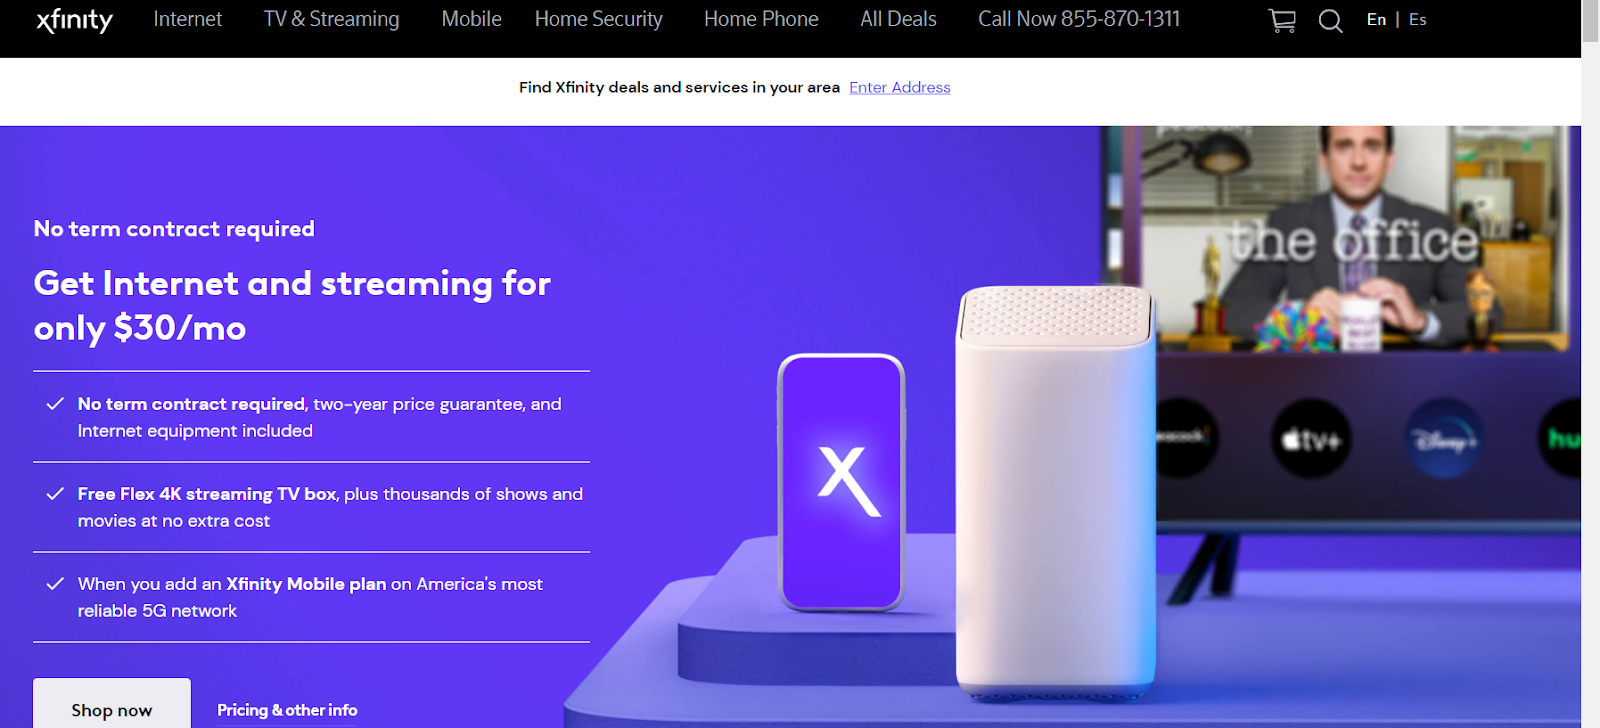Open the Enter Address link
The width and height of the screenshot is (1600, 728).
(x=900, y=87)
